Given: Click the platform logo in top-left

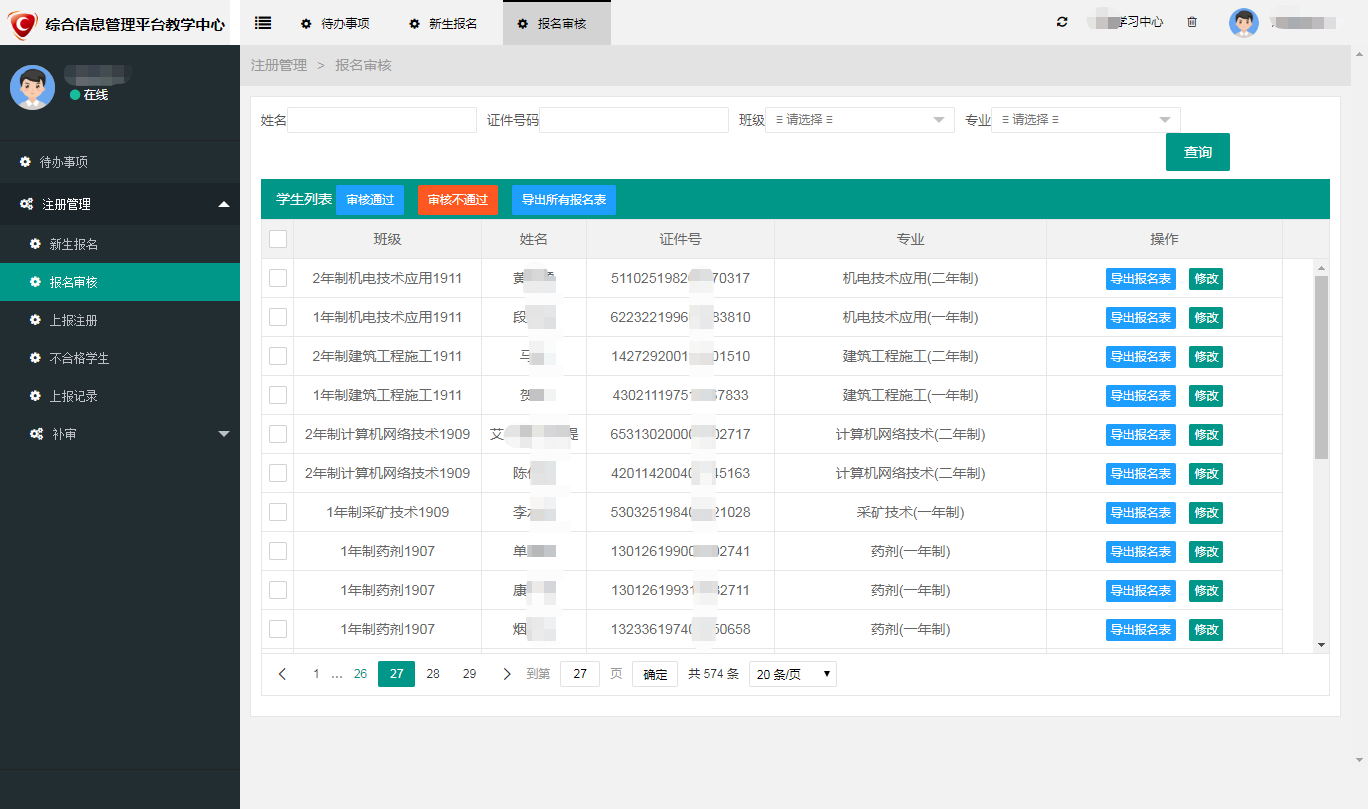Looking at the screenshot, I should pyautogui.click(x=23, y=24).
